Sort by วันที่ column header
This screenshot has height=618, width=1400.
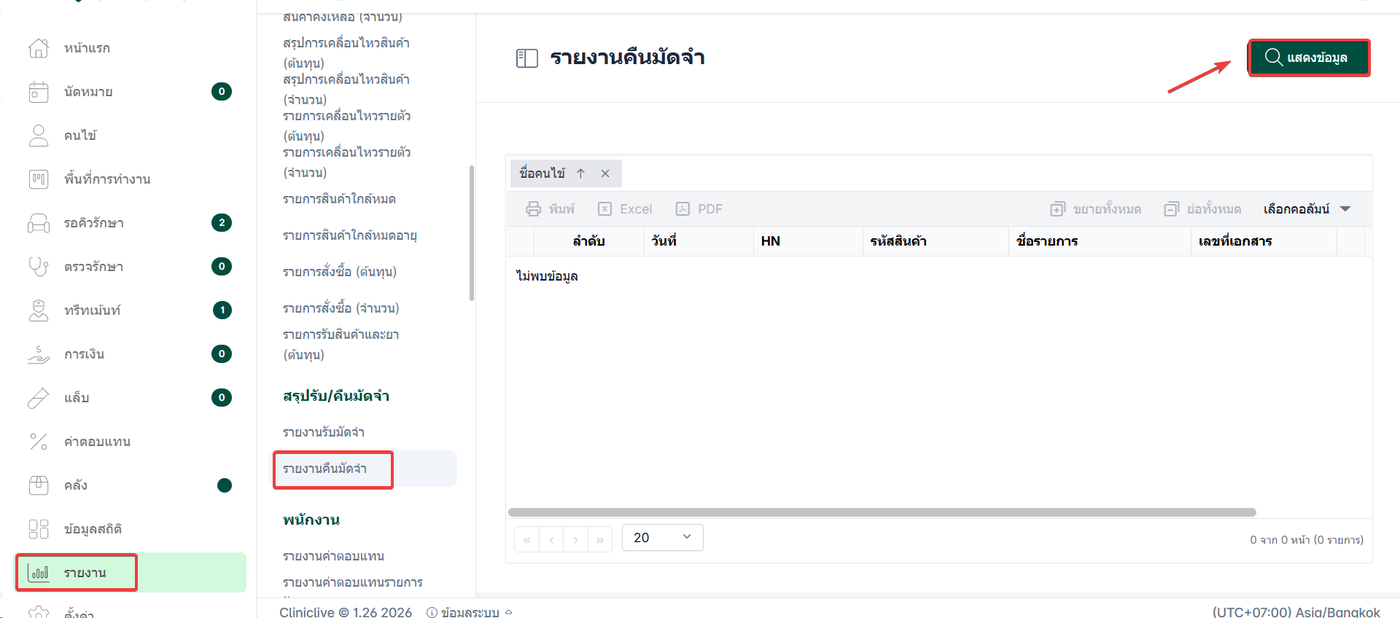pos(698,241)
